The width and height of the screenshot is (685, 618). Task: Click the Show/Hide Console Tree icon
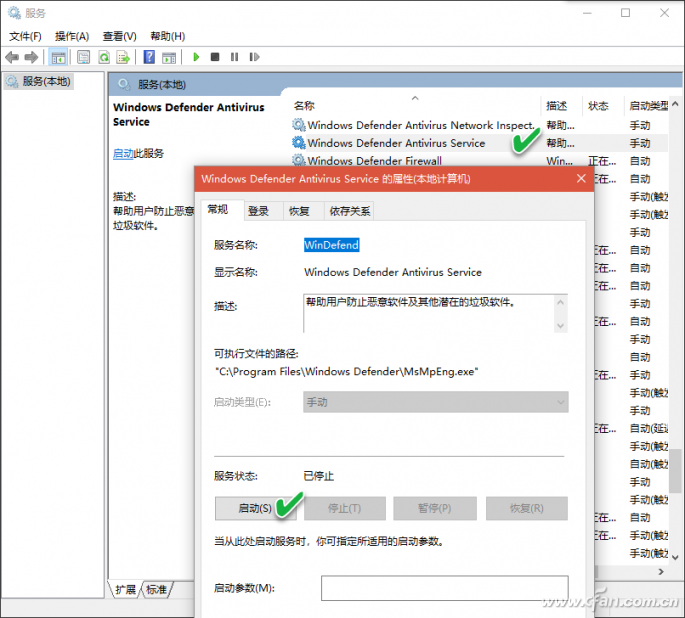click(59, 57)
